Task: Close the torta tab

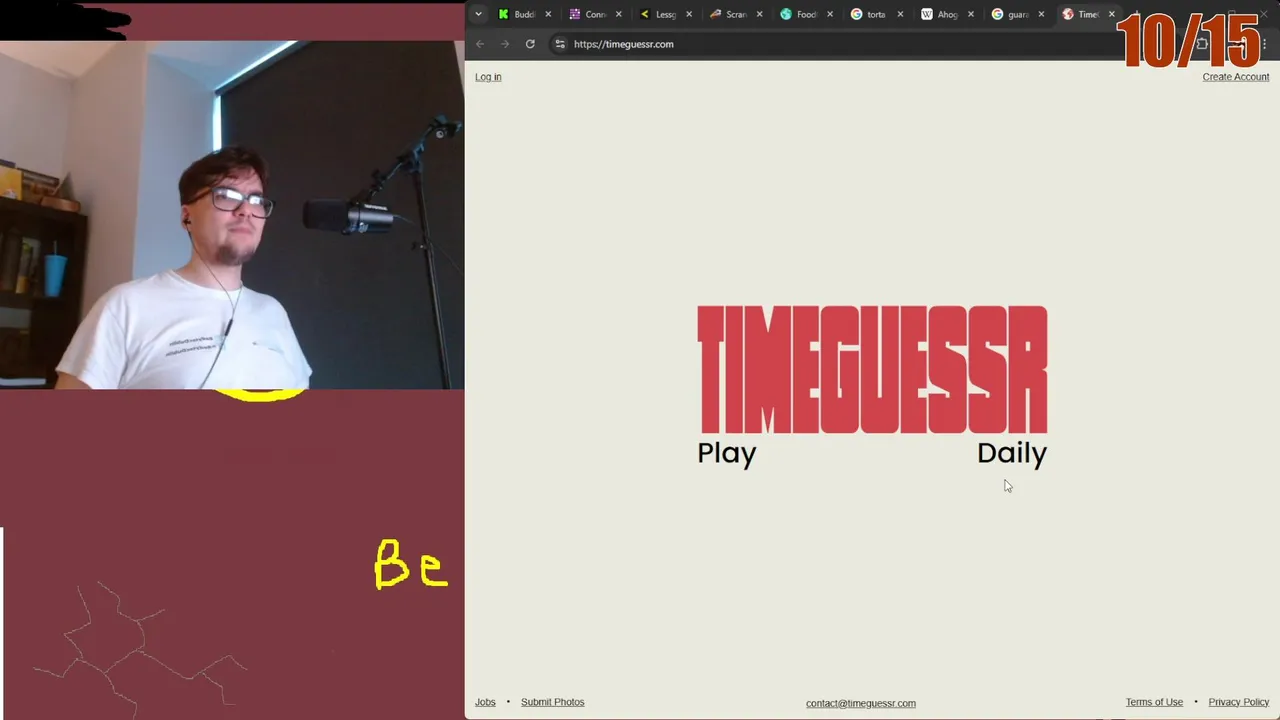Action: point(900,14)
